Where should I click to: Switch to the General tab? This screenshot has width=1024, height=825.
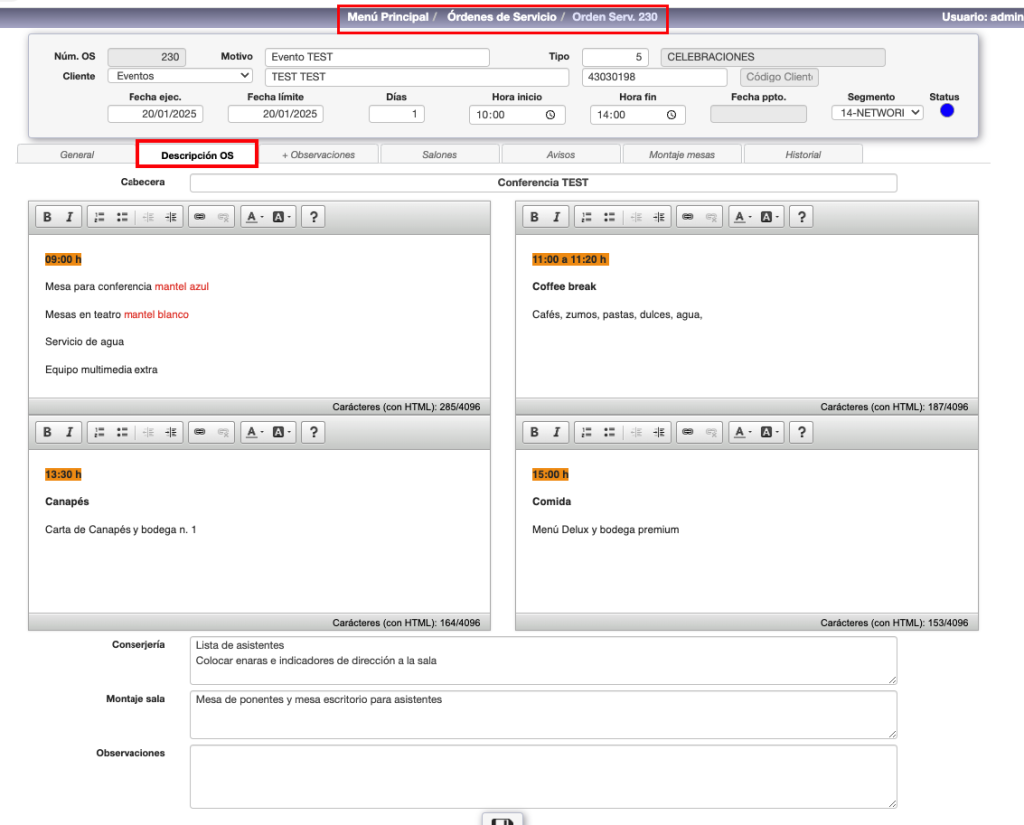click(77, 155)
